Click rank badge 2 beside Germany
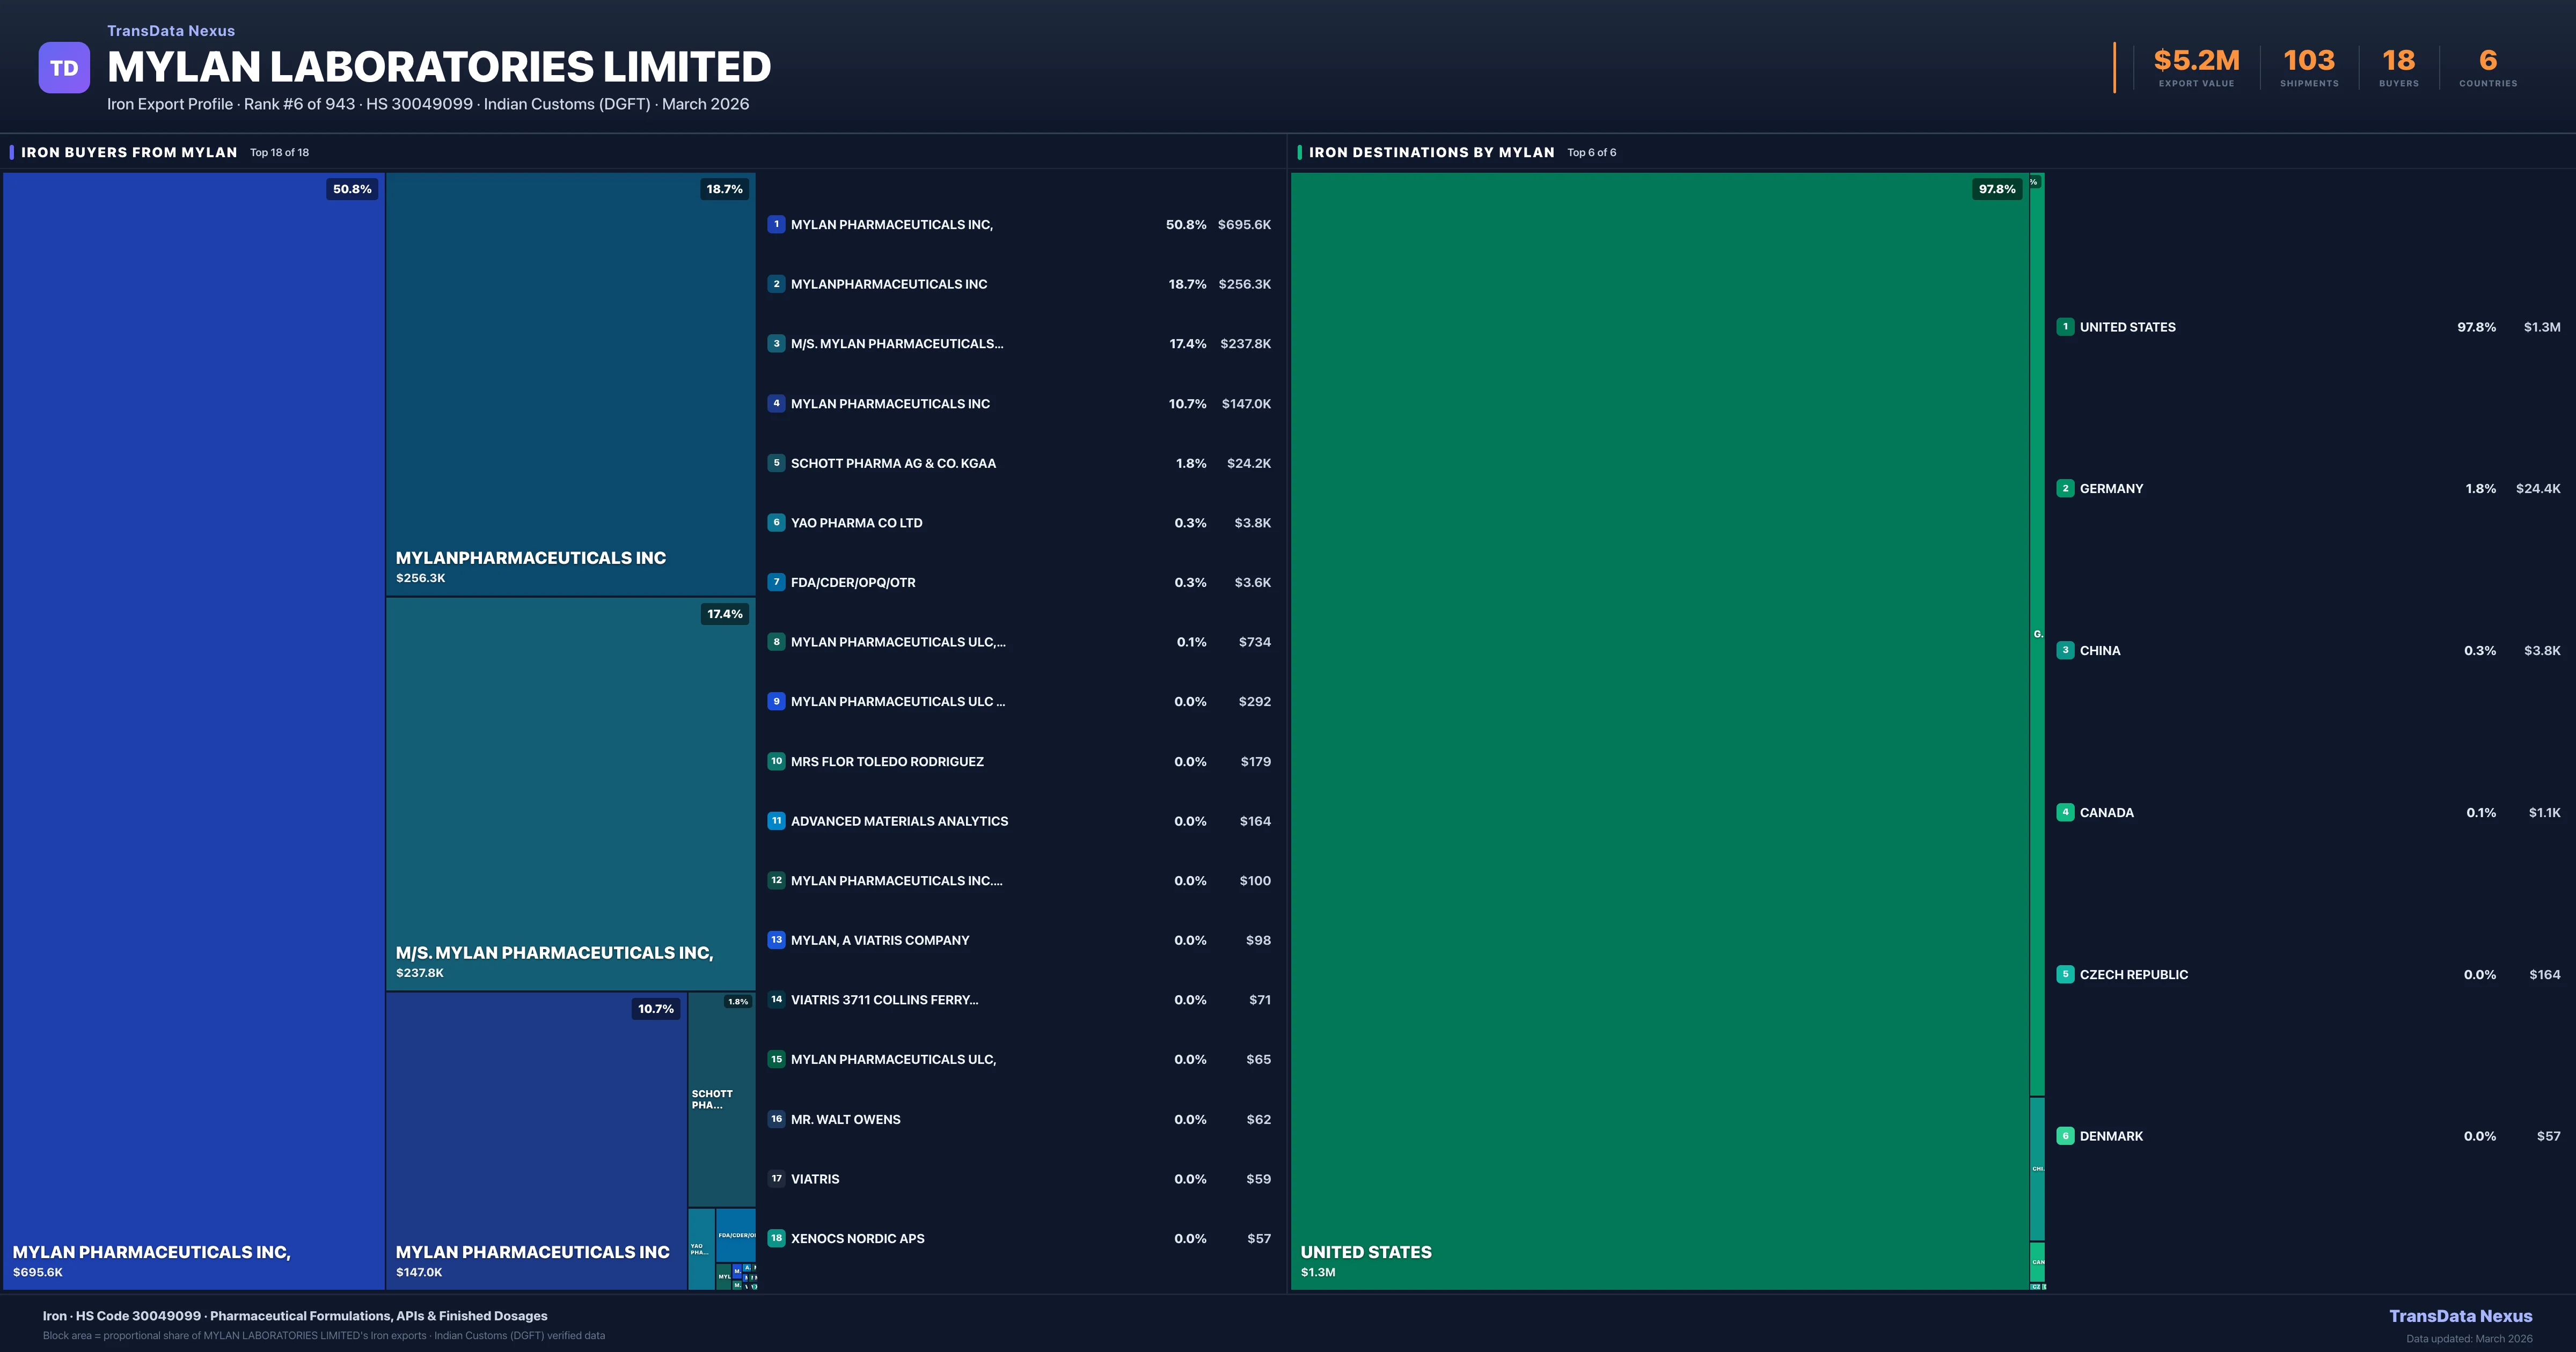The image size is (2576, 1352). tap(2065, 489)
